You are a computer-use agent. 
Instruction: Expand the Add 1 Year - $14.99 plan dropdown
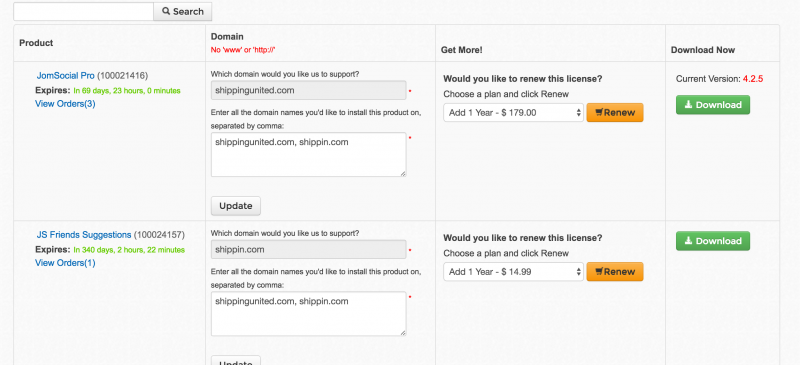[513, 272]
